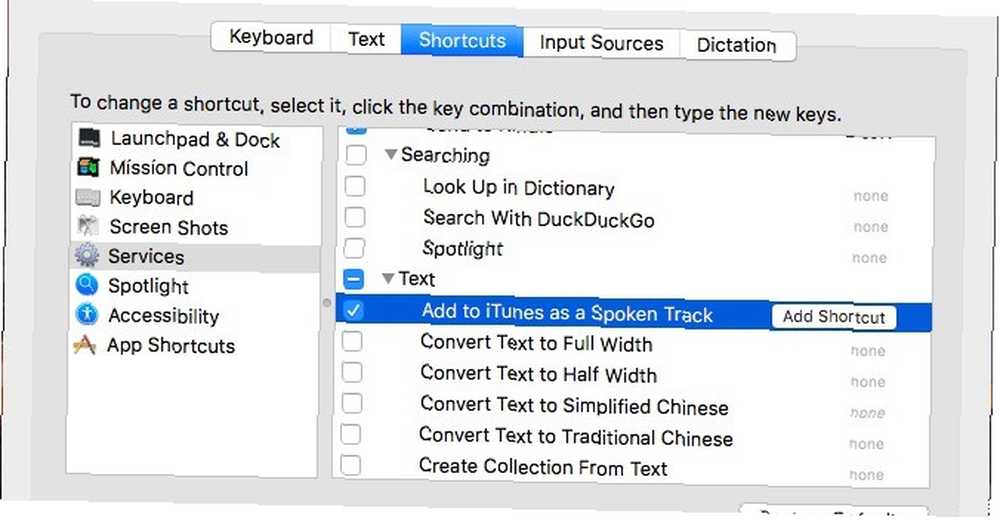Toggle the Text group mixed-state checkbox
Screen dimensions: 1000x520
353,279
